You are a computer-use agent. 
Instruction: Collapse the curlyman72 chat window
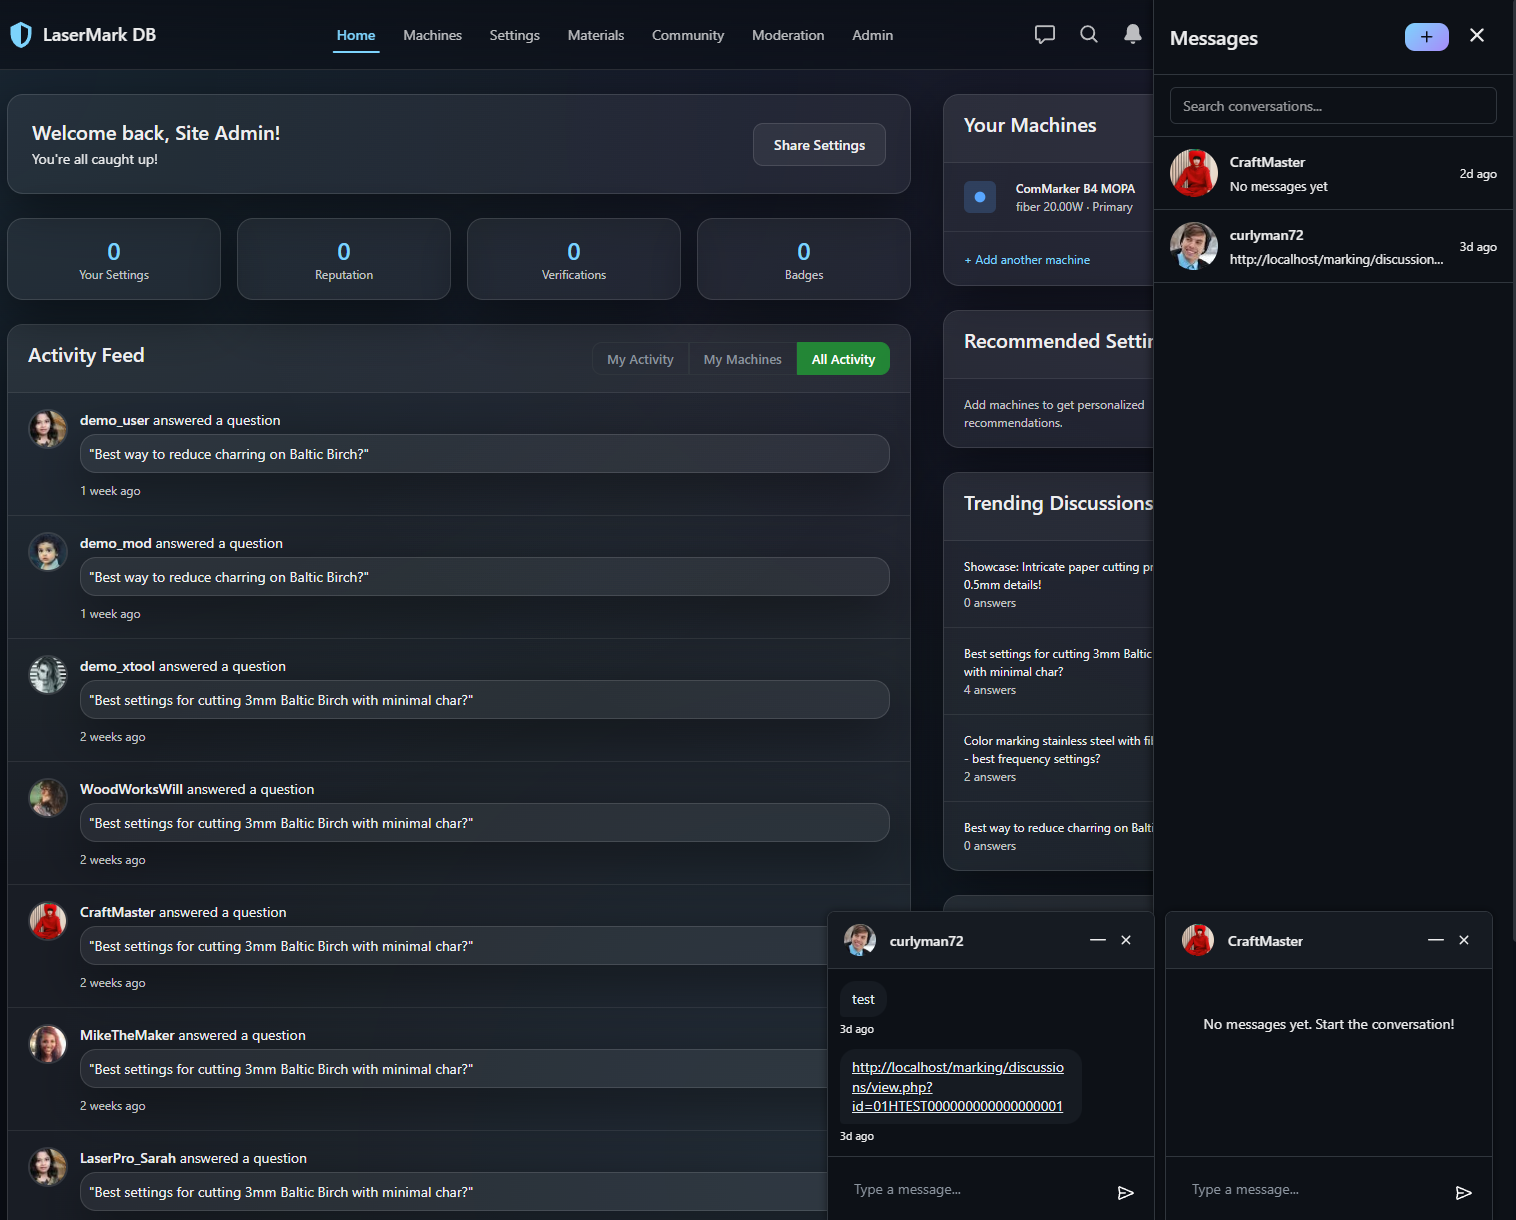pos(1098,940)
